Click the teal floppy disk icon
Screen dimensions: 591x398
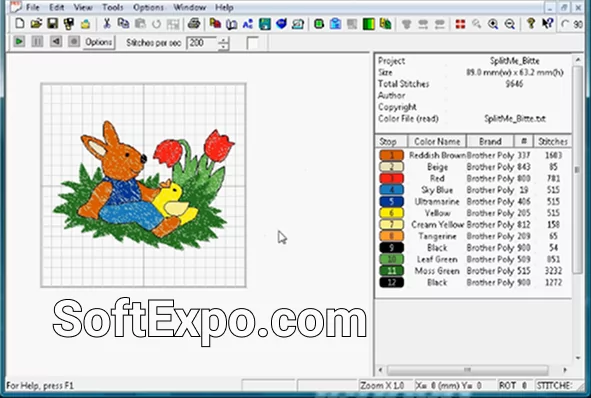[265, 24]
